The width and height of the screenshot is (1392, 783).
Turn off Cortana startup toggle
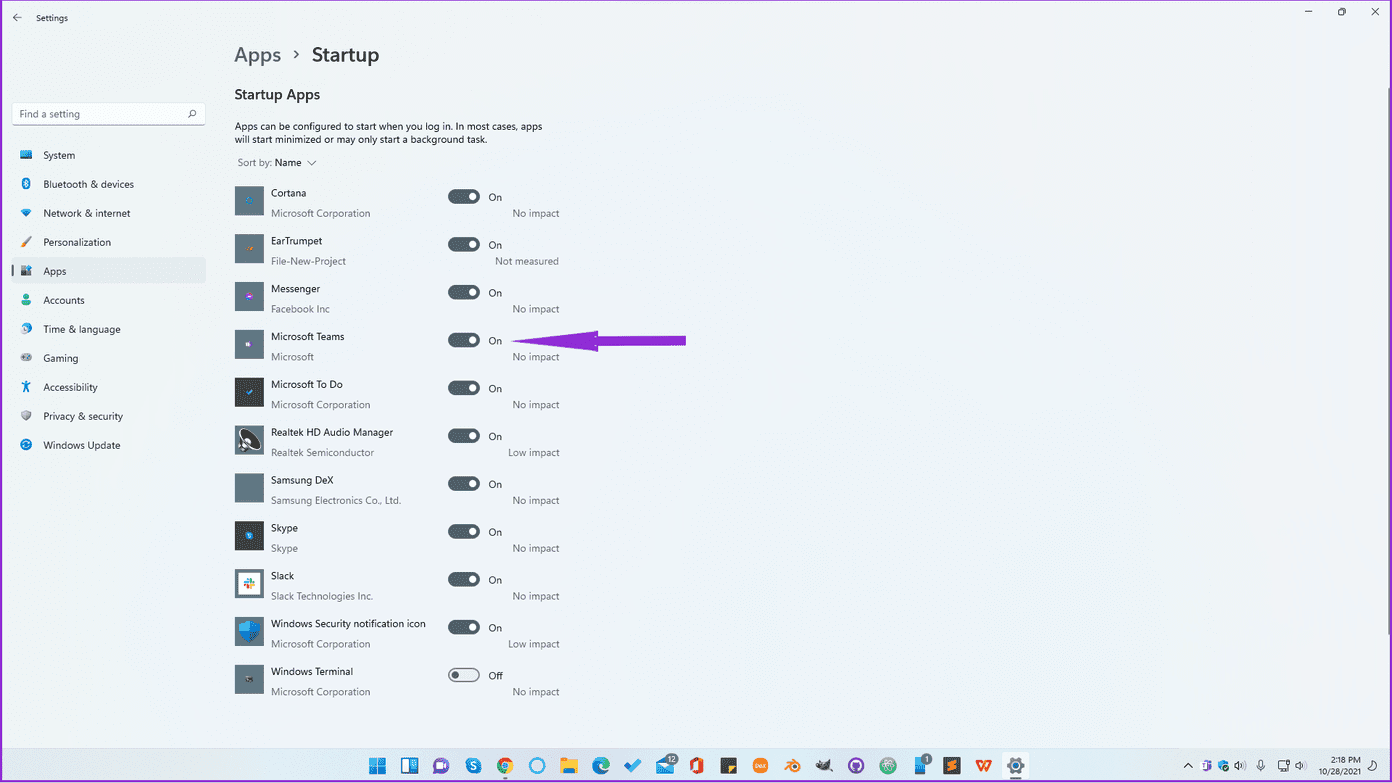point(464,197)
